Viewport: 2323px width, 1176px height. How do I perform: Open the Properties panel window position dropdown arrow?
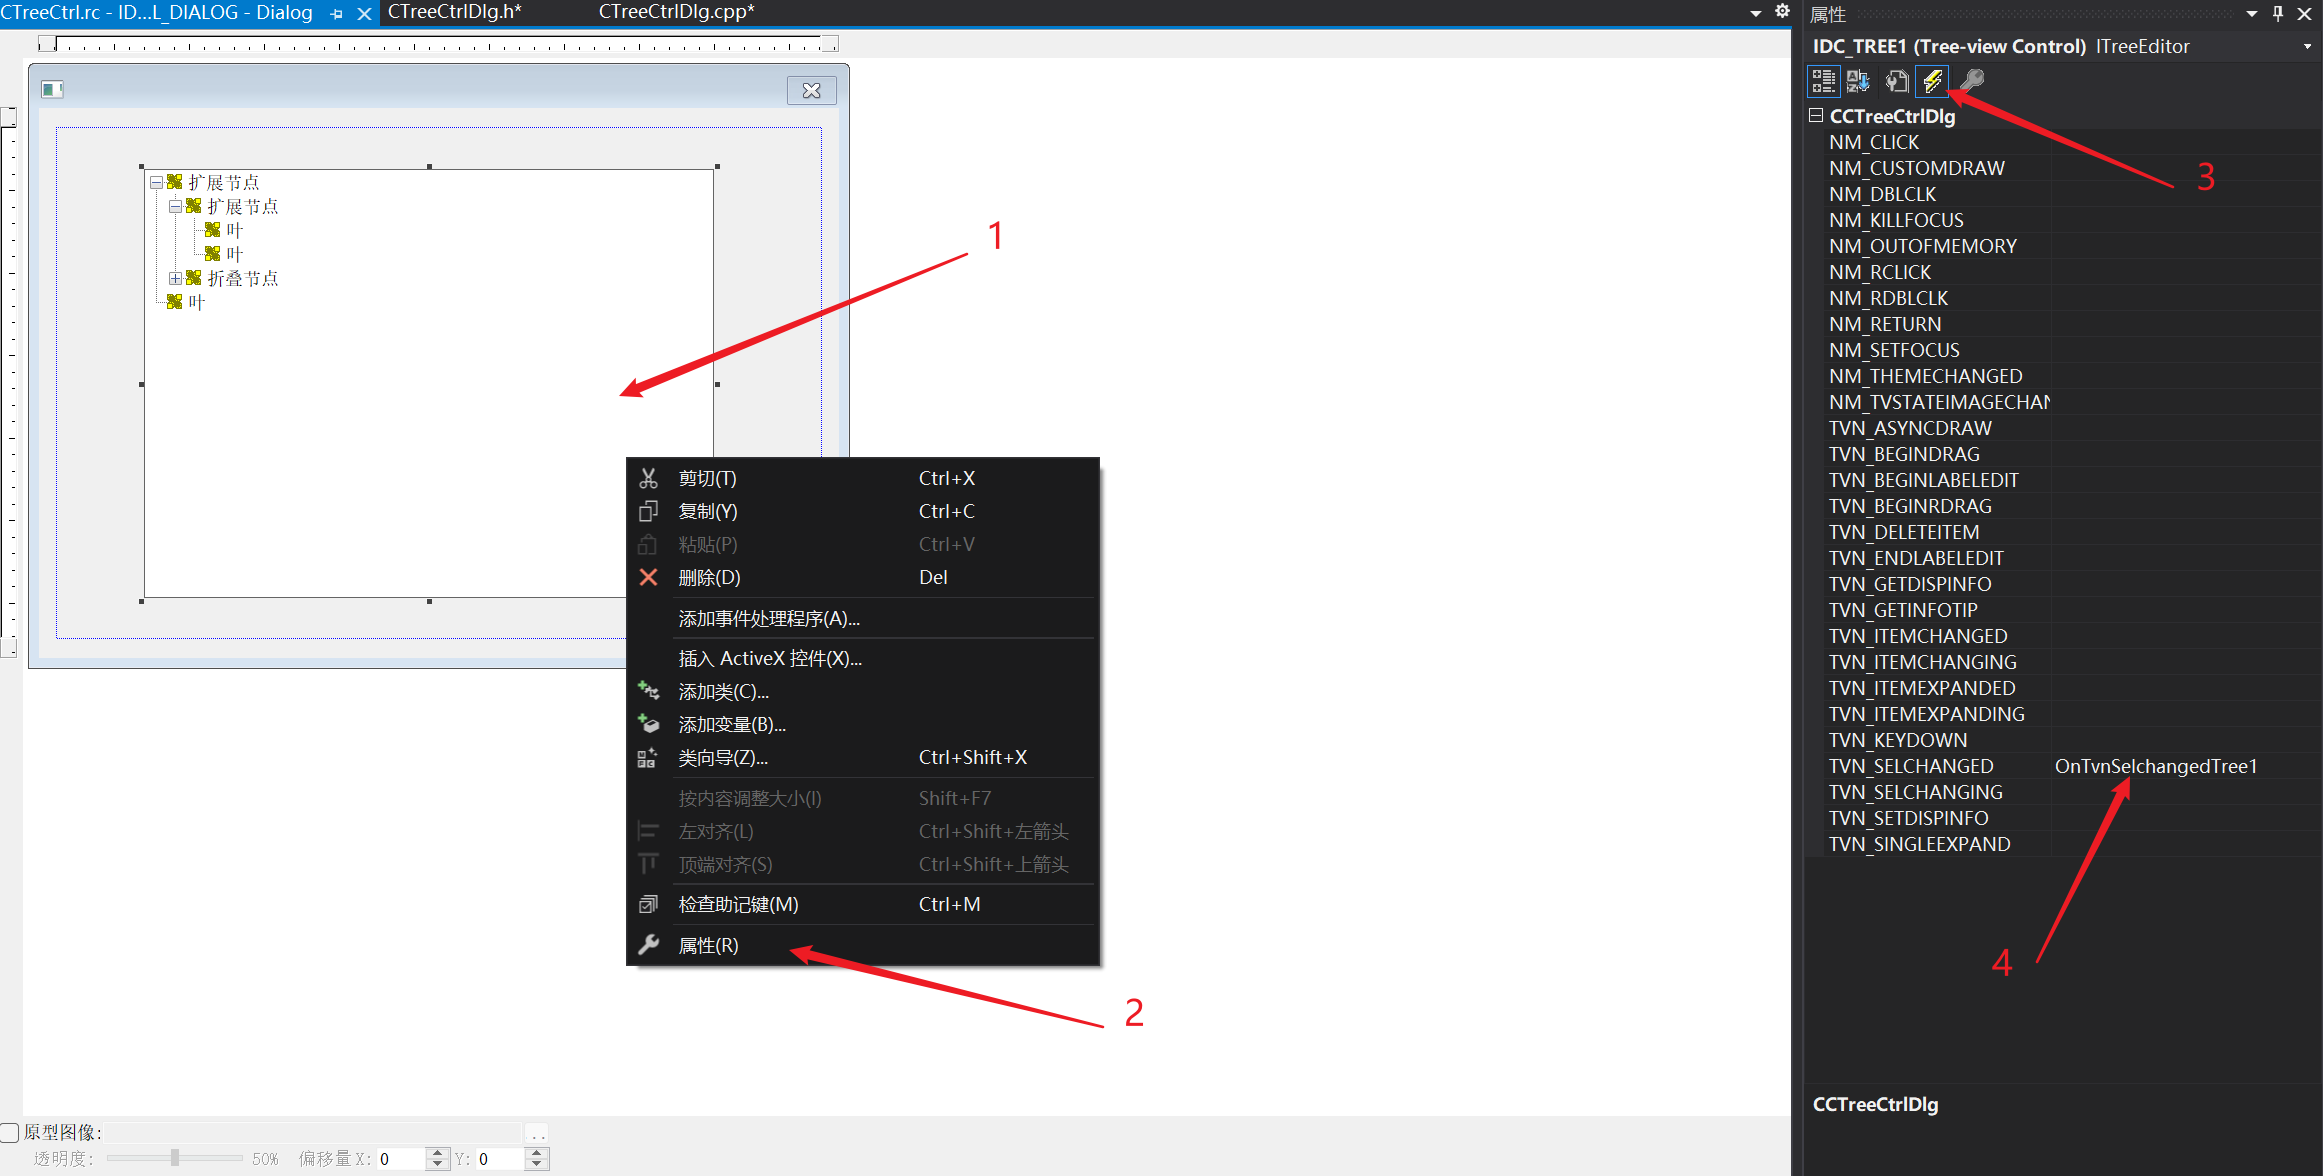tap(2252, 14)
